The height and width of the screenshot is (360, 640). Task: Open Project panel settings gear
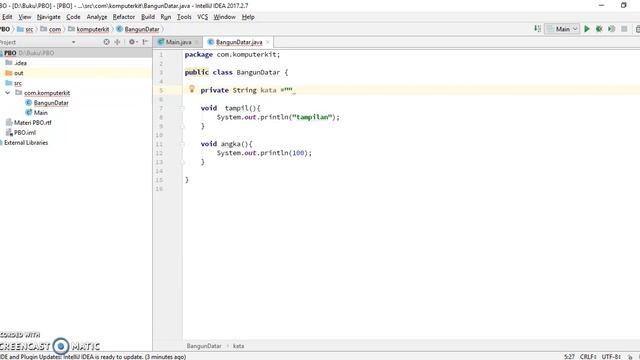133,42
